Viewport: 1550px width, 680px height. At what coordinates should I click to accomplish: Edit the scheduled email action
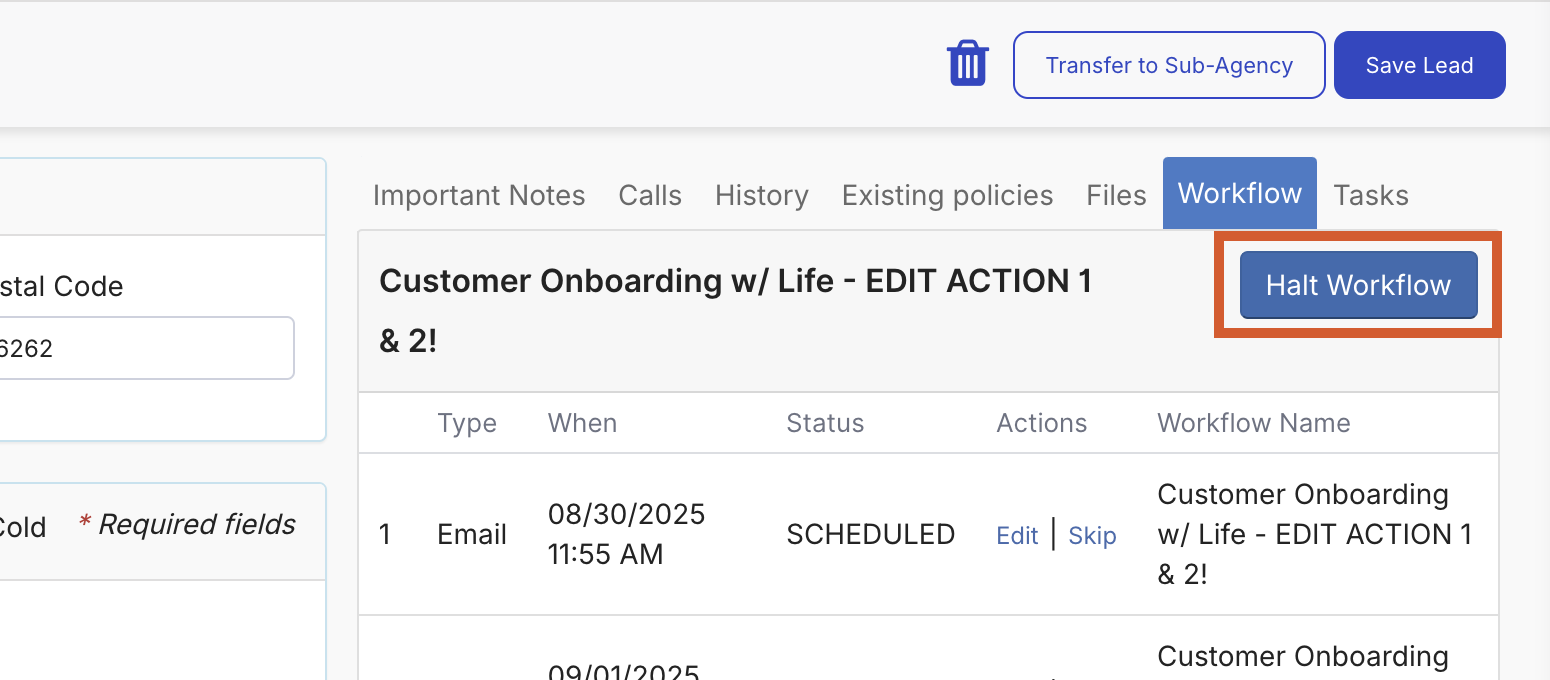click(x=1017, y=535)
